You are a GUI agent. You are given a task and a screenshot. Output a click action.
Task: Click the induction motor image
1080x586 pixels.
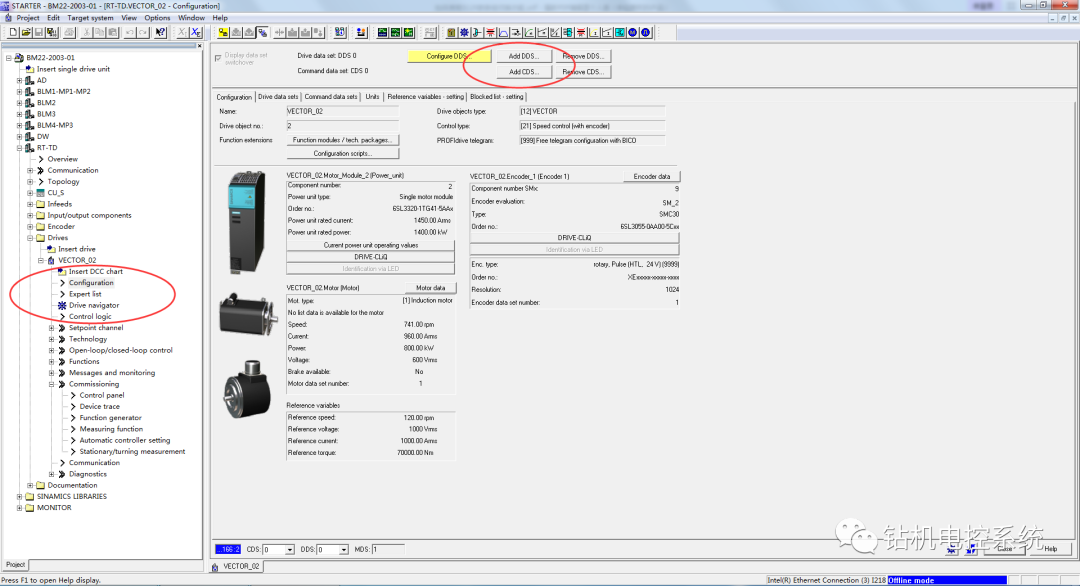pos(248,315)
